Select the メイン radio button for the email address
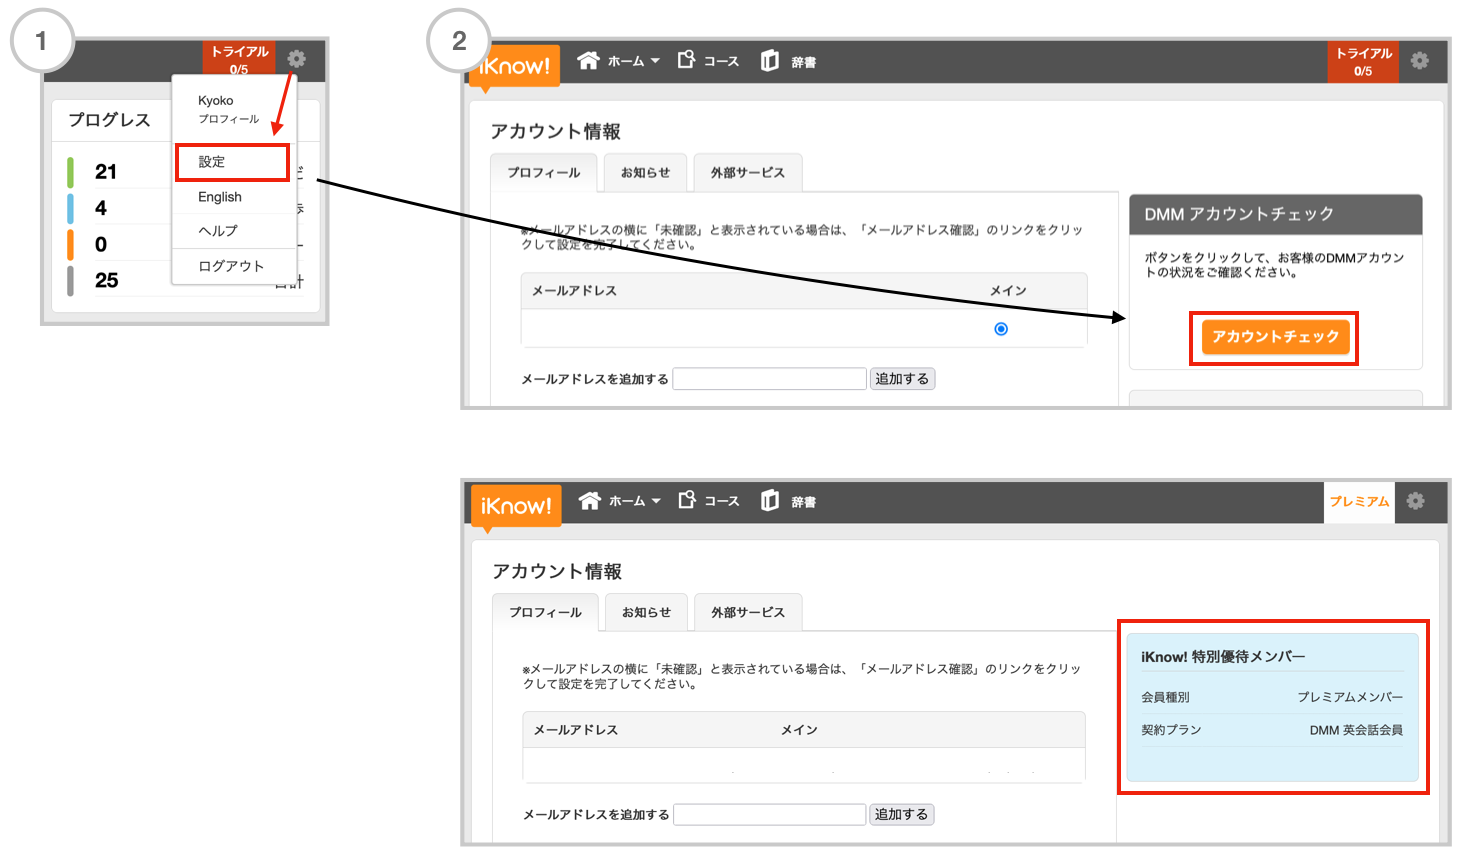The image size is (1482, 860). point(1001,329)
